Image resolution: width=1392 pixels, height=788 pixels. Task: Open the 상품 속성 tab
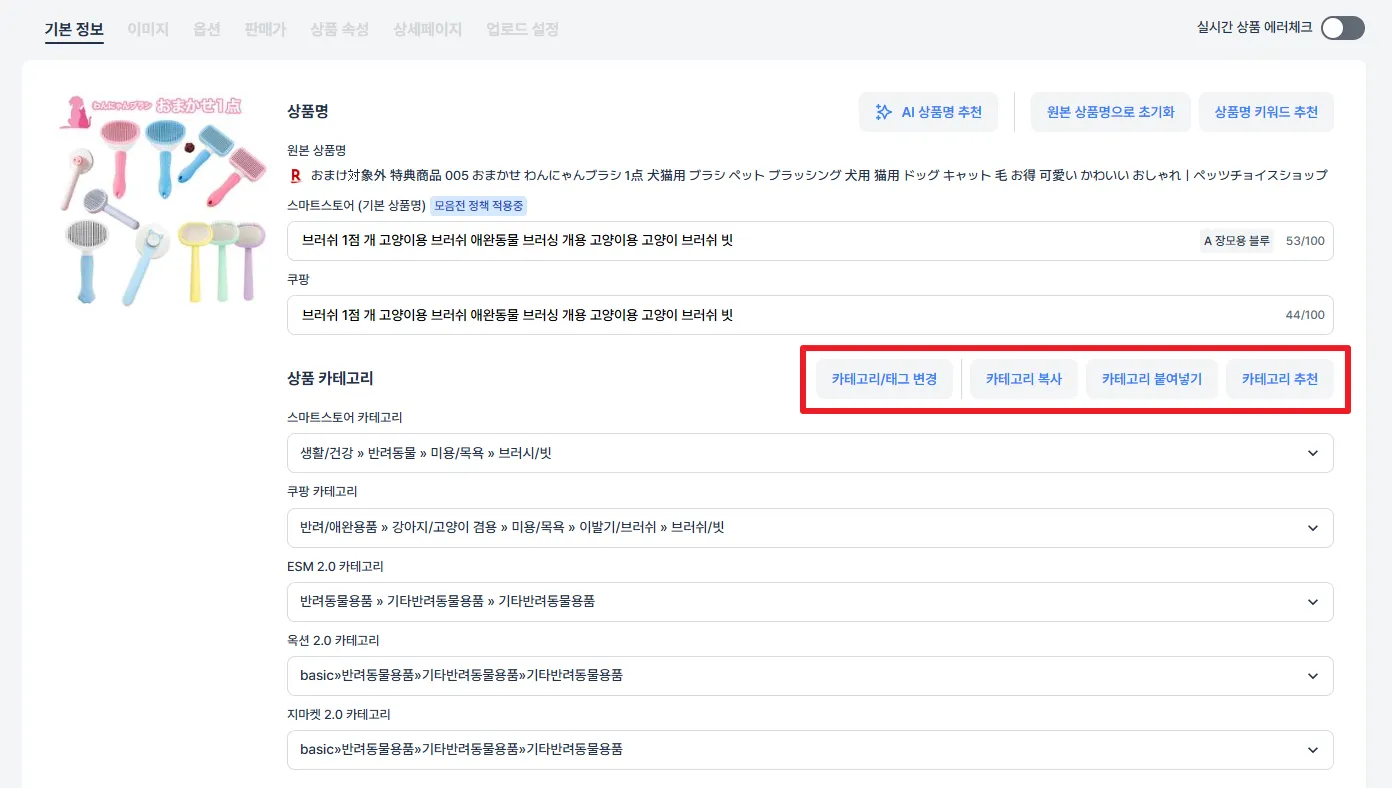[x=340, y=30]
